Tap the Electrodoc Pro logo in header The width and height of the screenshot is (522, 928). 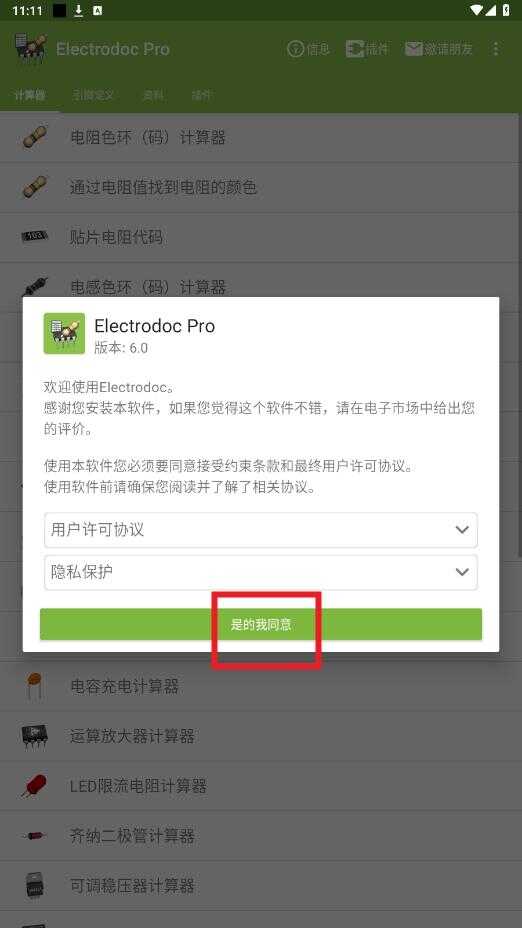(x=30, y=49)
